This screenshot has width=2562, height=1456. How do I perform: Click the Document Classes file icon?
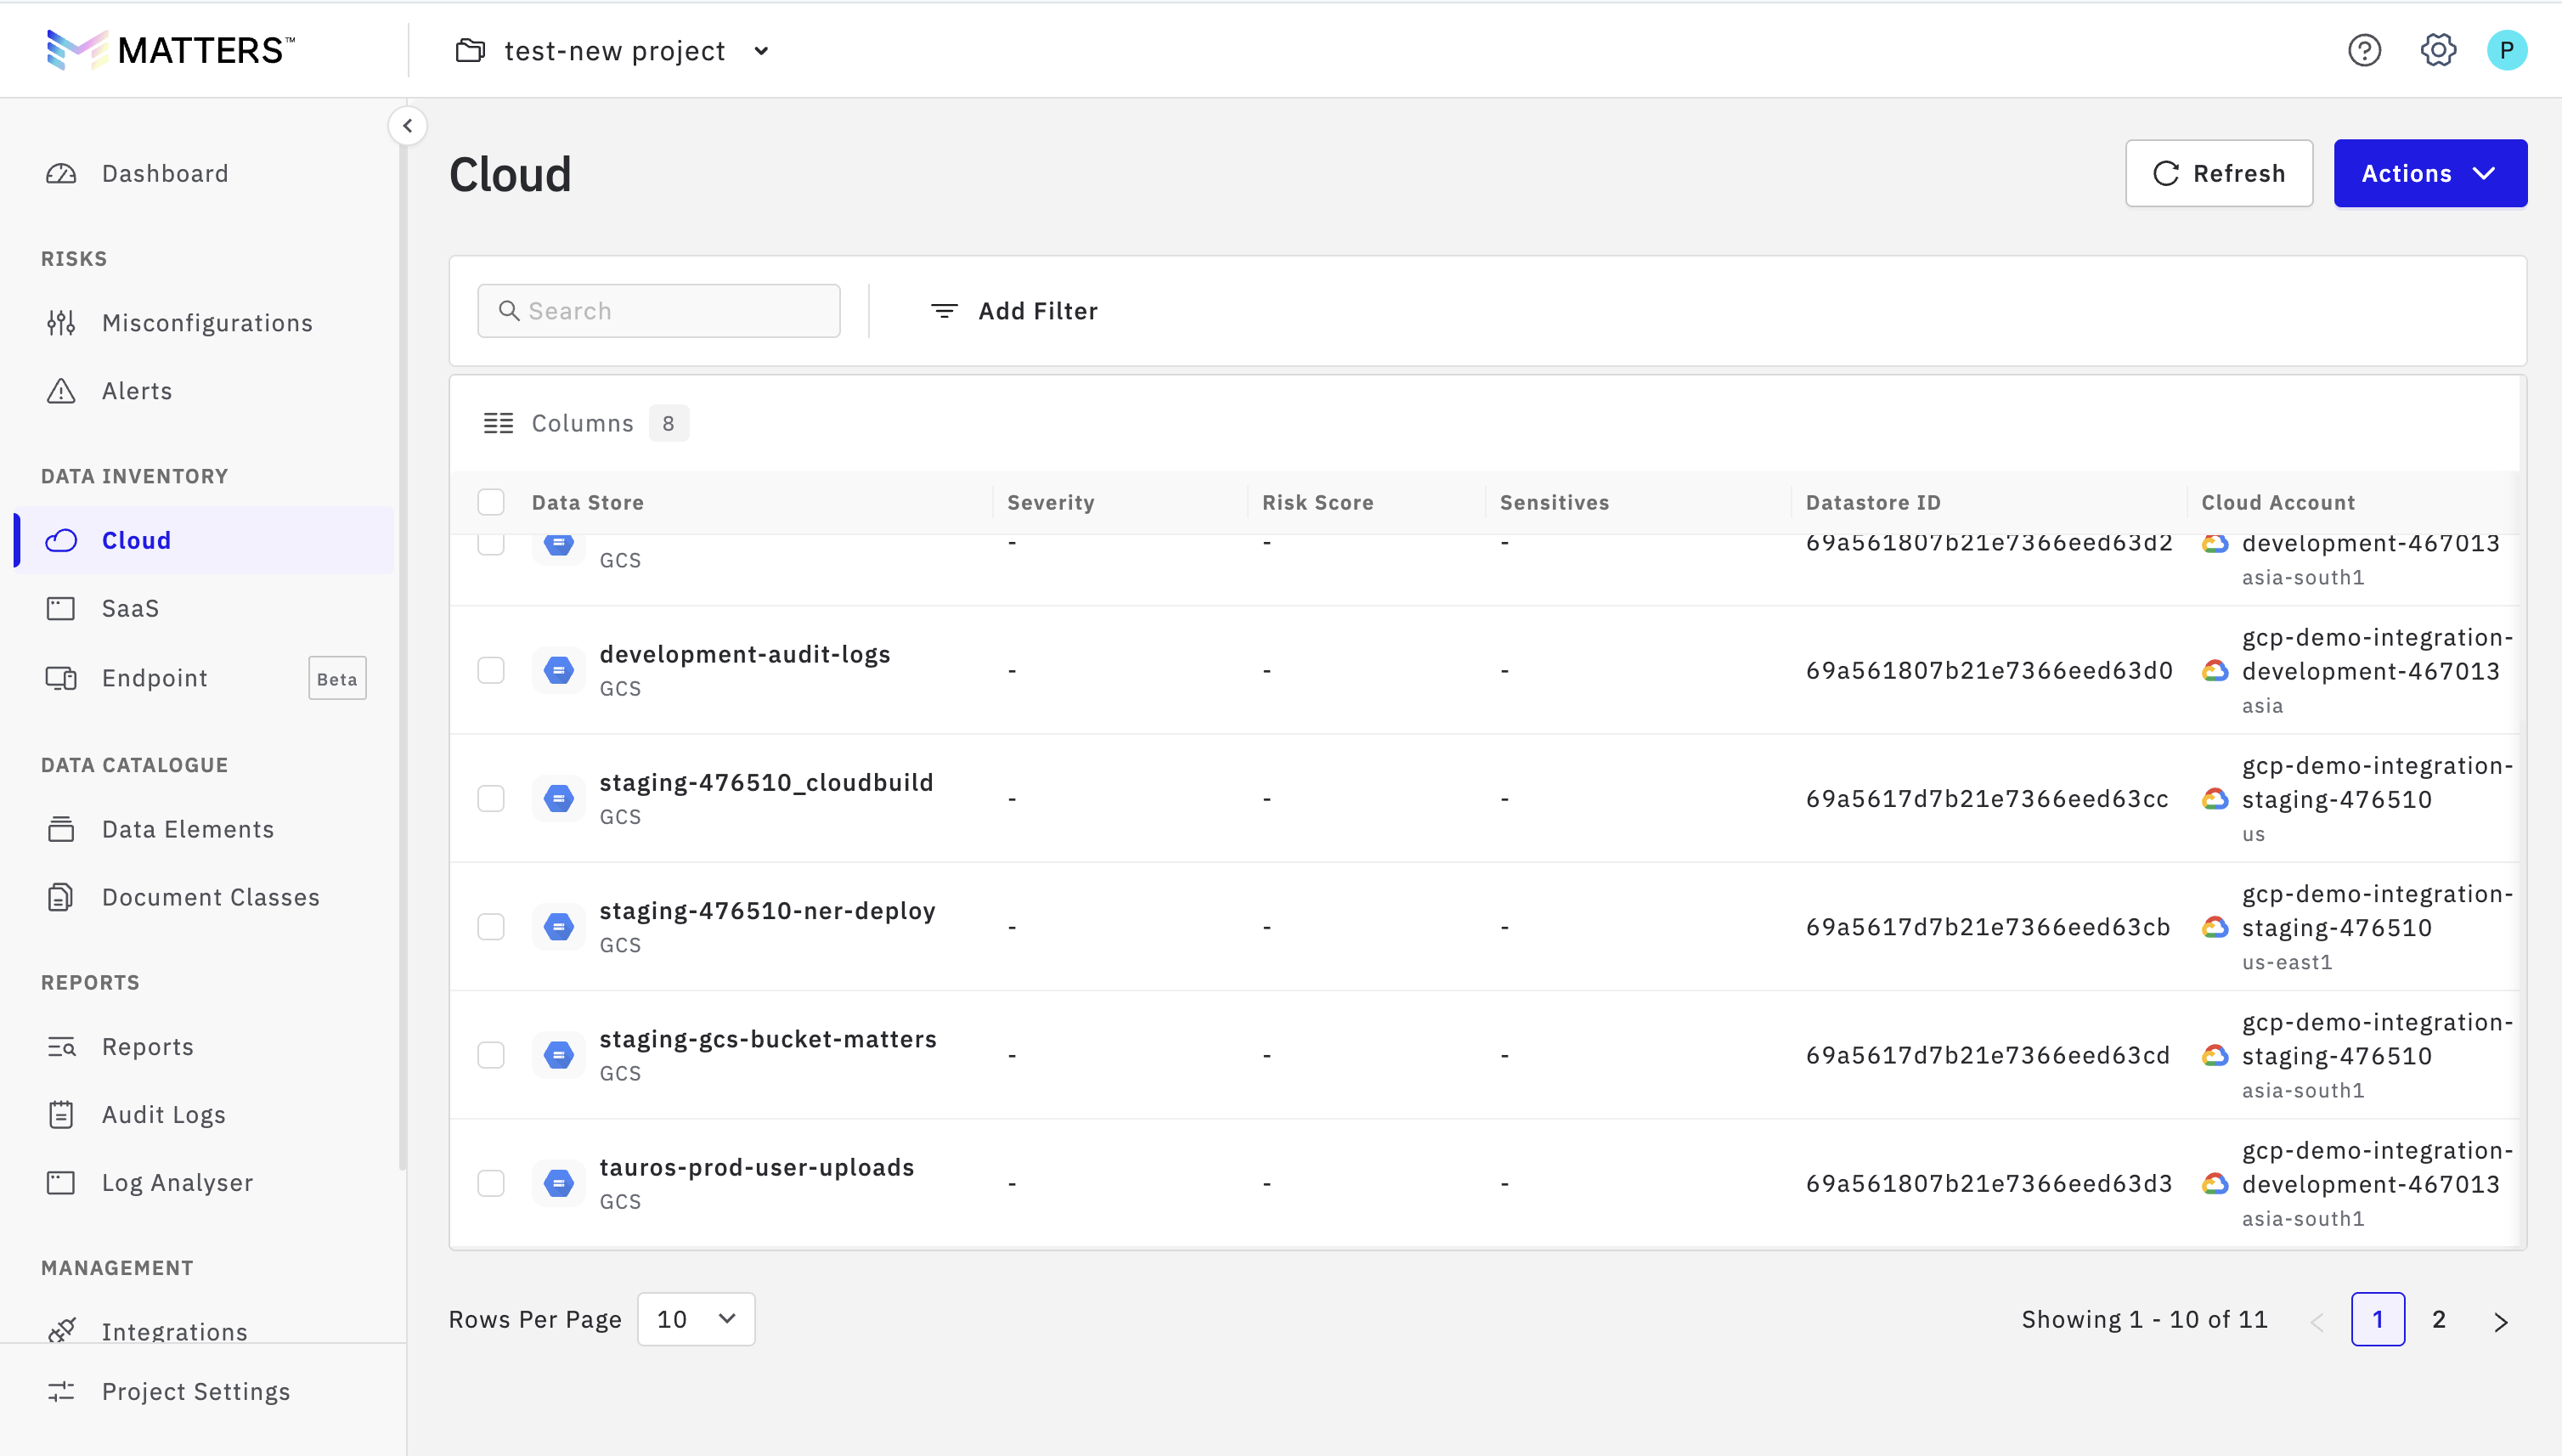(61, 898)
